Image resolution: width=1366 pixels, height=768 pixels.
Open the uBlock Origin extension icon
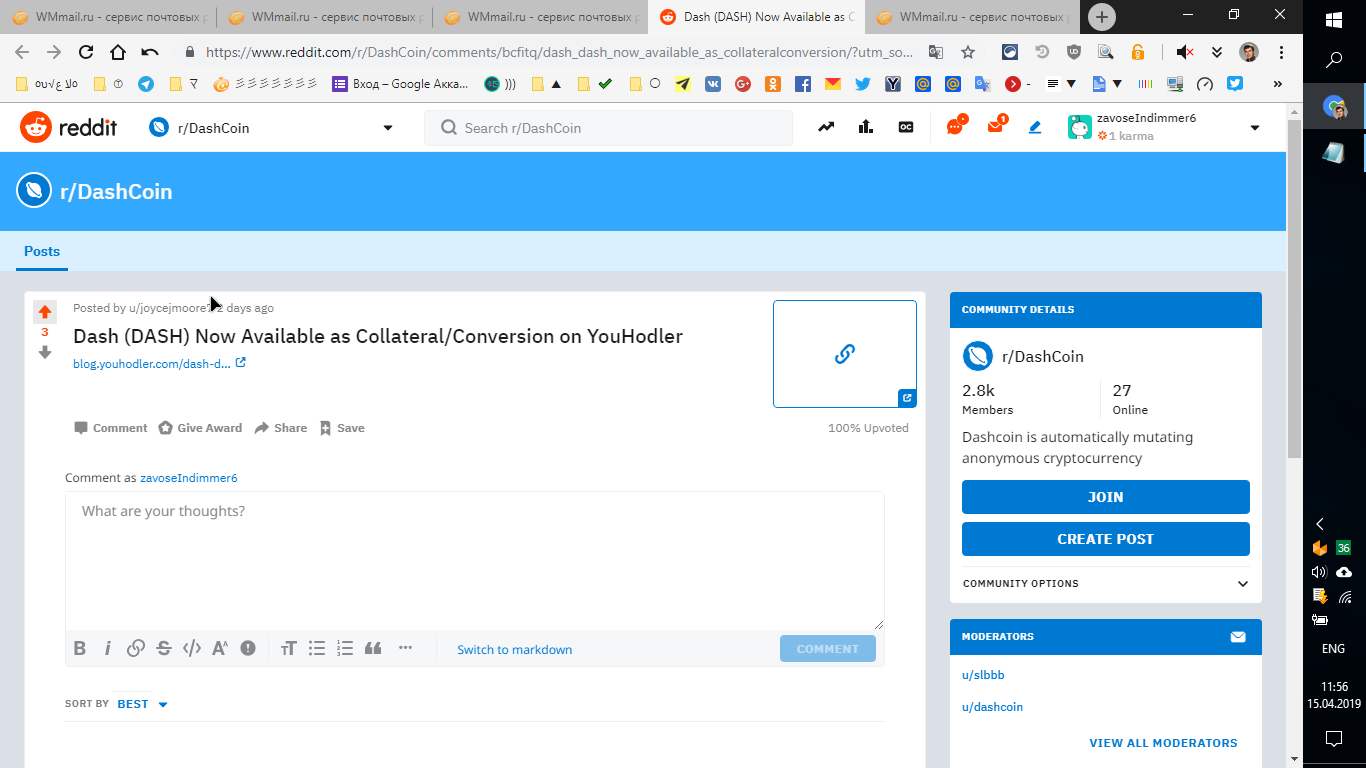point(1074,52)
